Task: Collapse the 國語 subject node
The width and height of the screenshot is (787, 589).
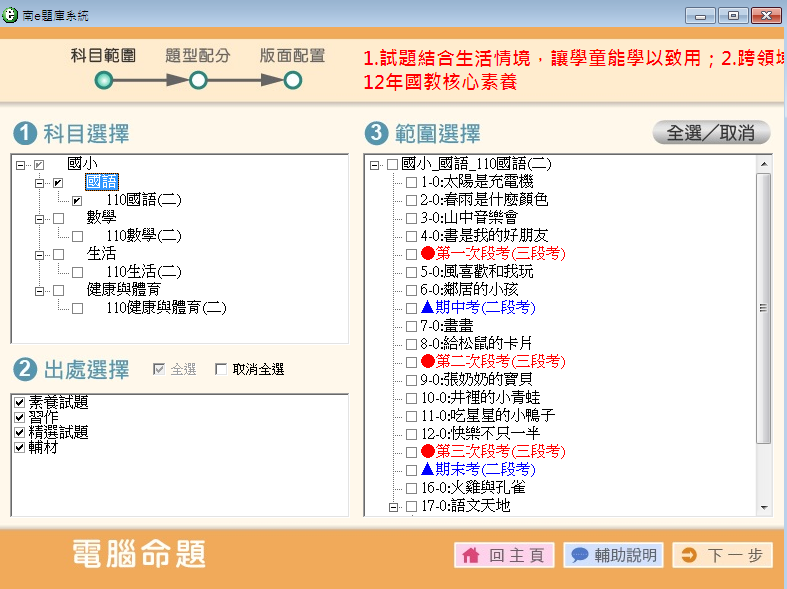Action: (x=39, y=183)
